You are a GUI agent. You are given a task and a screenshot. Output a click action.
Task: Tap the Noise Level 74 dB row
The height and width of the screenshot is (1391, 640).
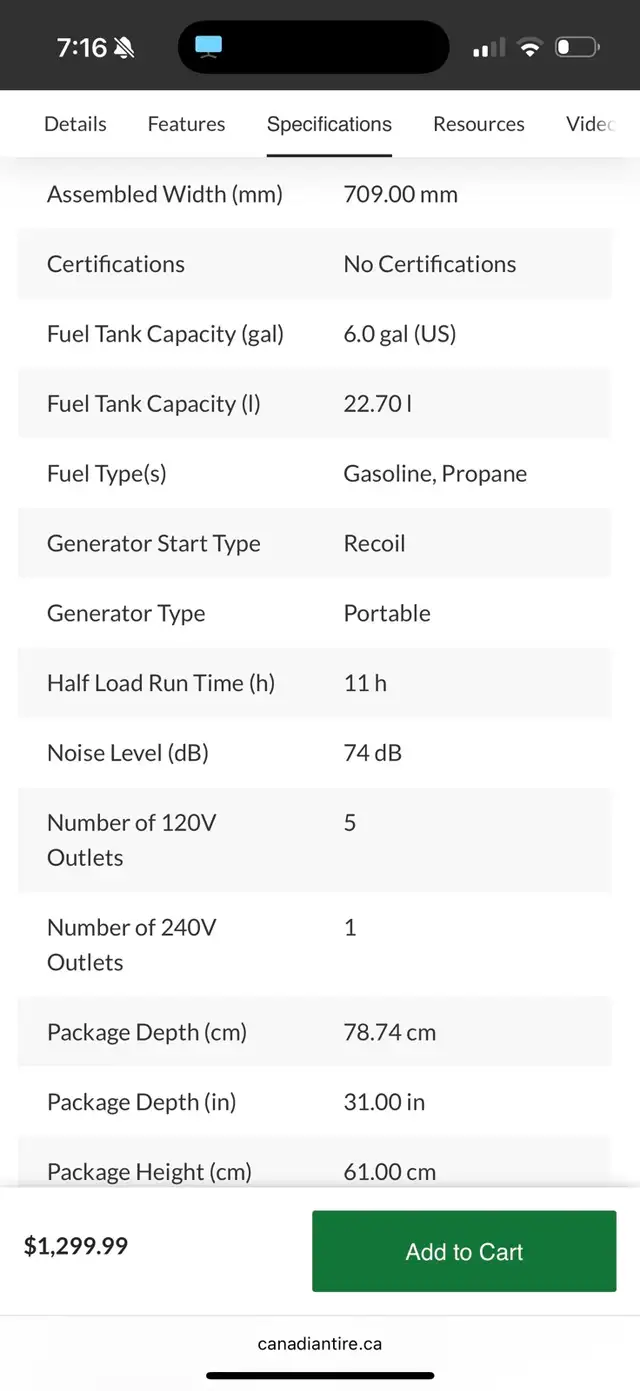coord(314,753)
